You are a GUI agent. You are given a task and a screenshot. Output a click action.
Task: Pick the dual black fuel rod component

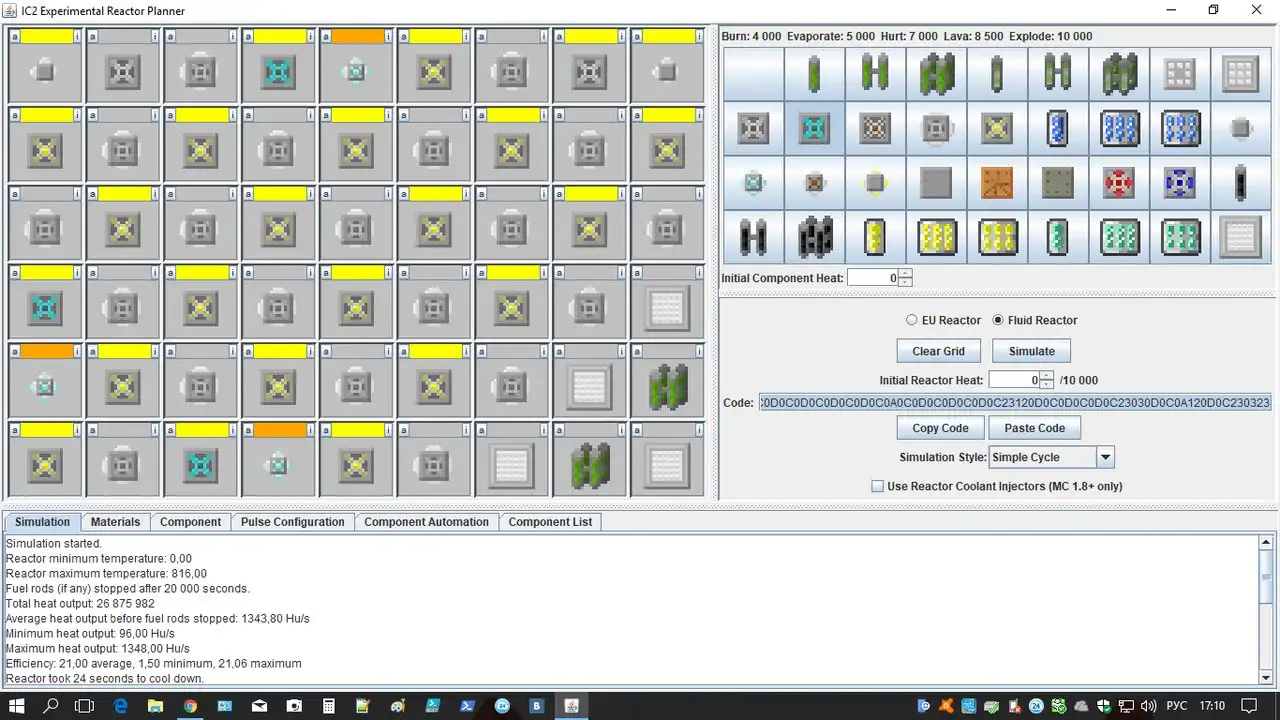pos(754,237)
